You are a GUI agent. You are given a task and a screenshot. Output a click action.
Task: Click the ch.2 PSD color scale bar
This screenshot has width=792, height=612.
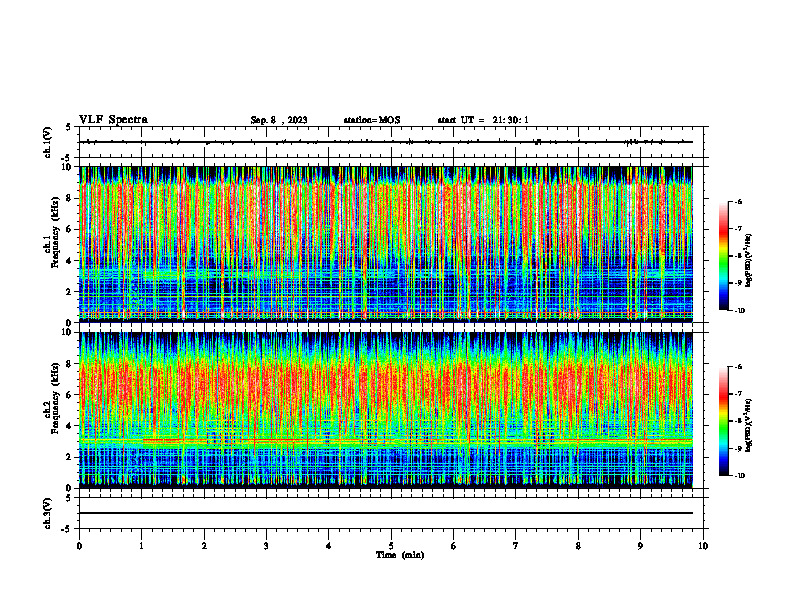coord(724,421)
